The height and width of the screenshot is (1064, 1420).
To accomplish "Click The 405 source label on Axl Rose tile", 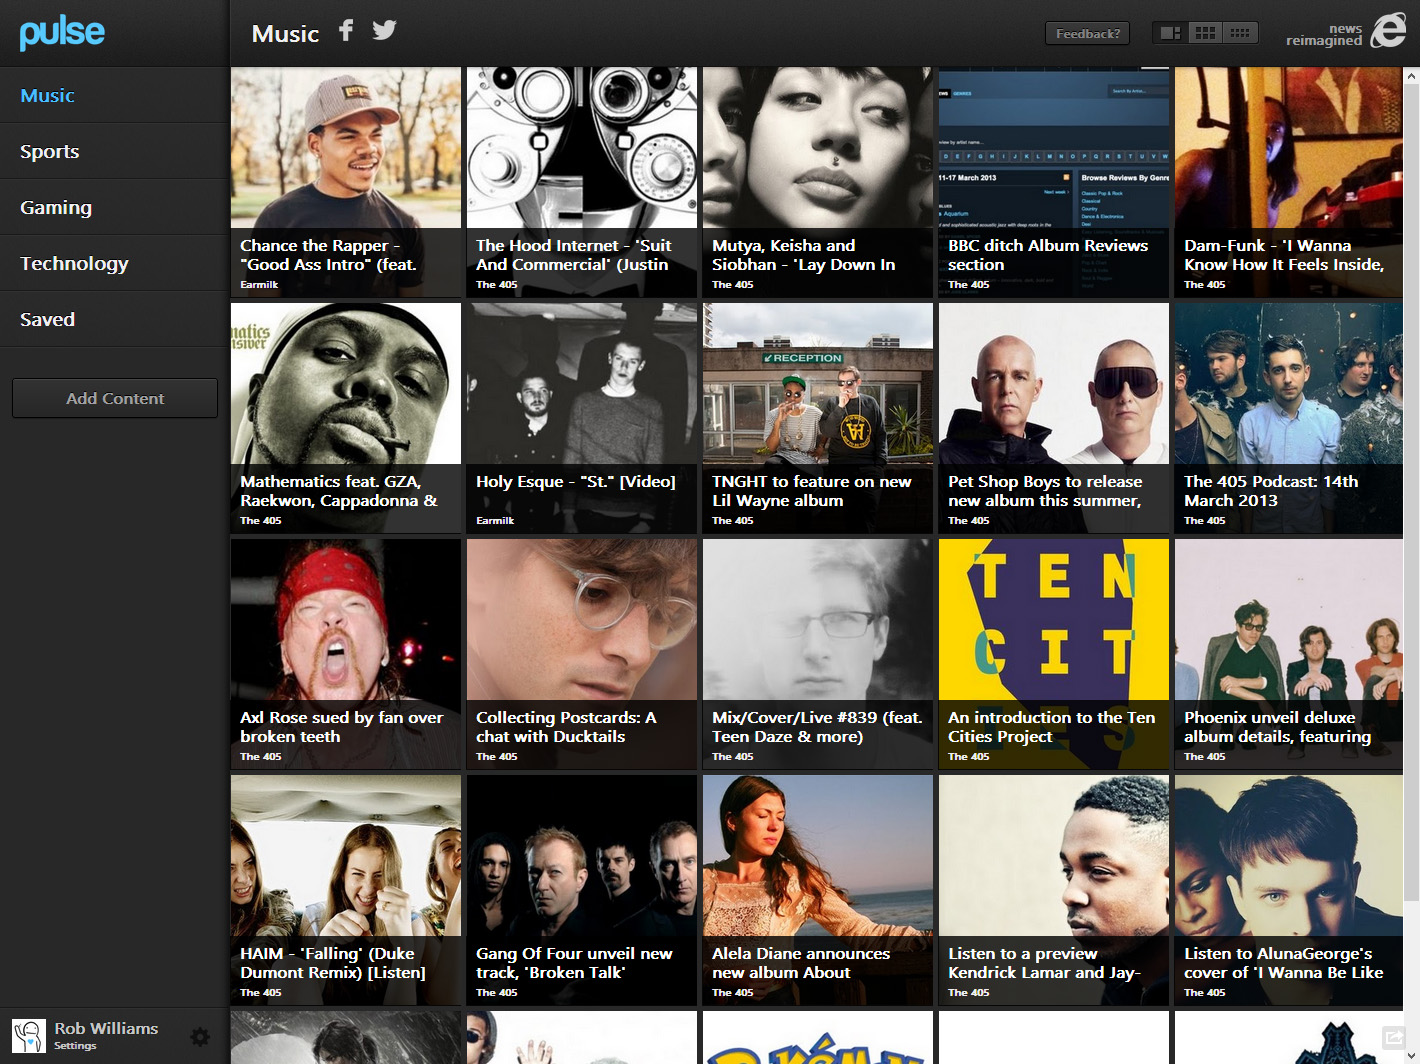I will (261, 757).
